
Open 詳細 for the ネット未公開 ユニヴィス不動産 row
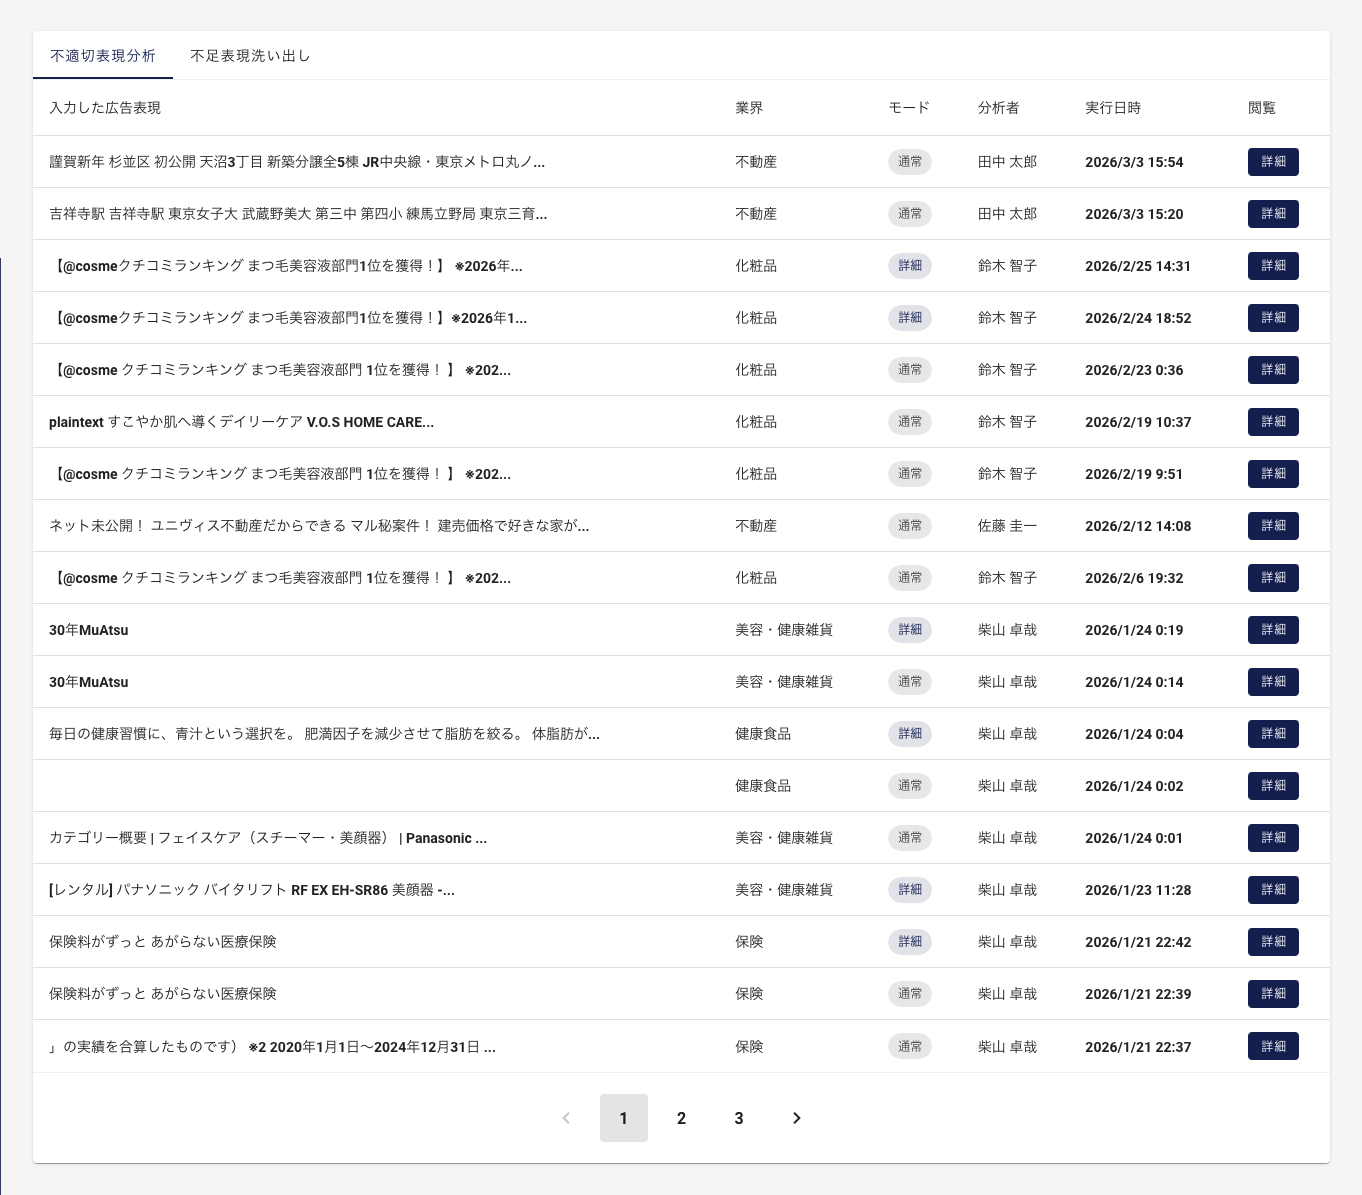[x=1273, y=525]
